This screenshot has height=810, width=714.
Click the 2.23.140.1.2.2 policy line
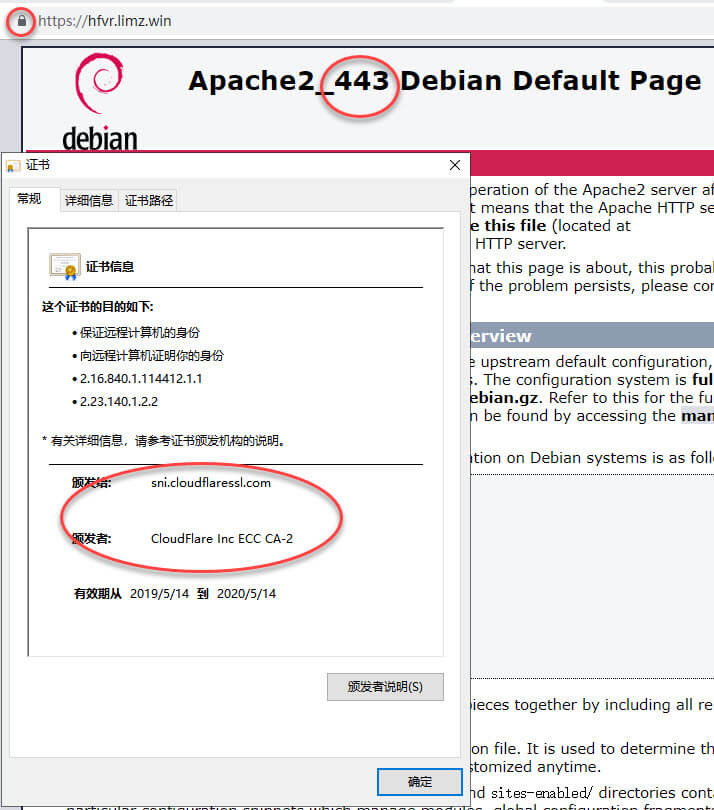pos(119,401)
